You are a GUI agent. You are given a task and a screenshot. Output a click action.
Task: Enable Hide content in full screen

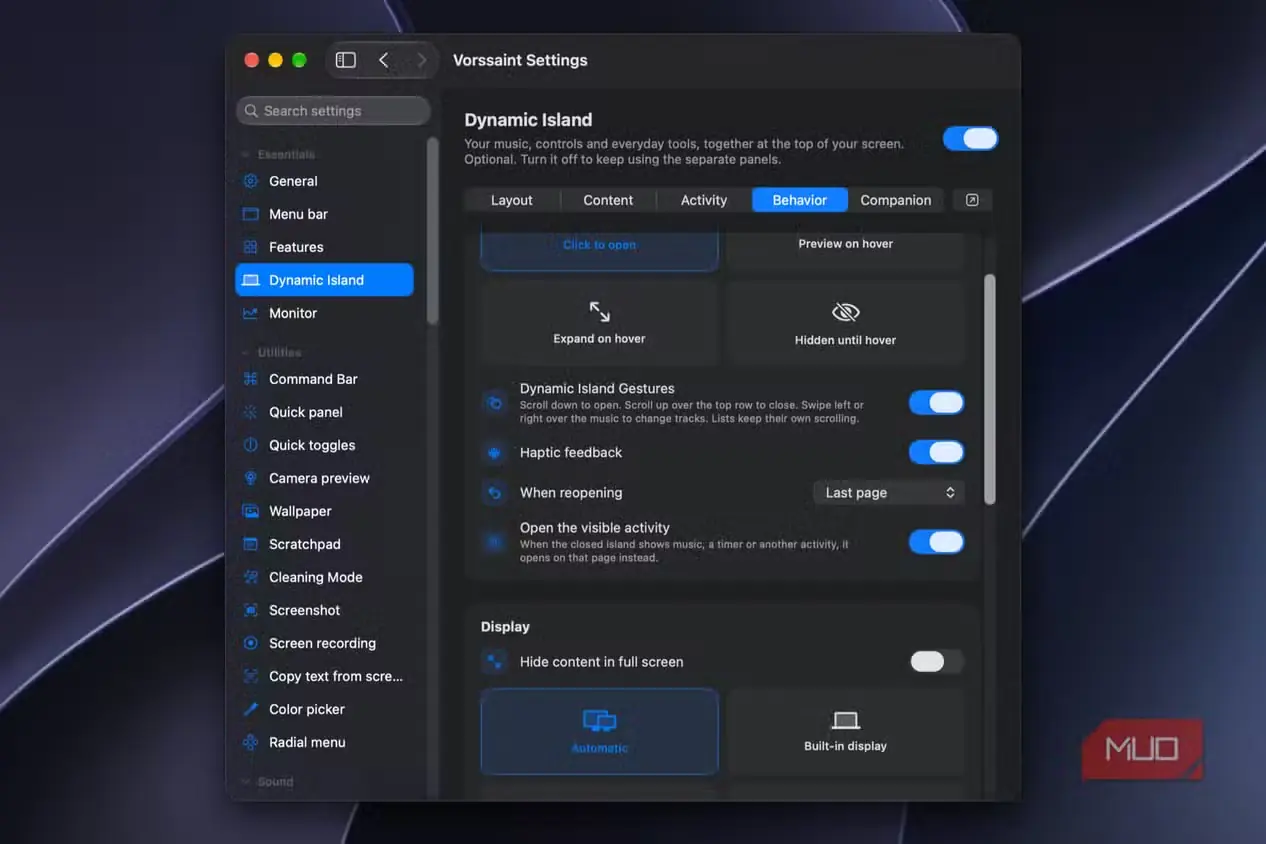tap(936, 661)
